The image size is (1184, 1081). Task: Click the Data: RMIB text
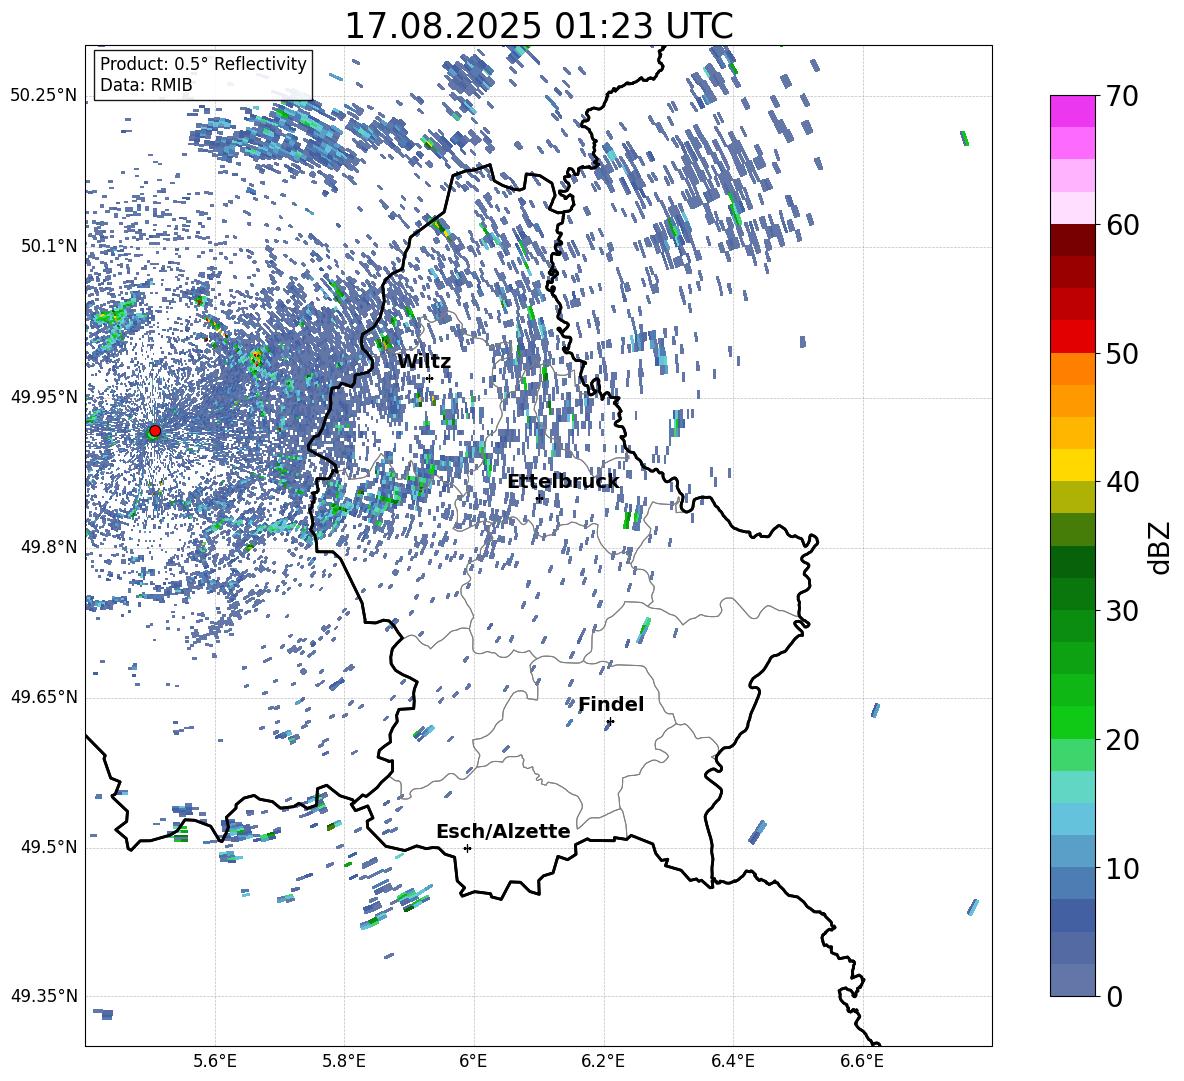146,85
